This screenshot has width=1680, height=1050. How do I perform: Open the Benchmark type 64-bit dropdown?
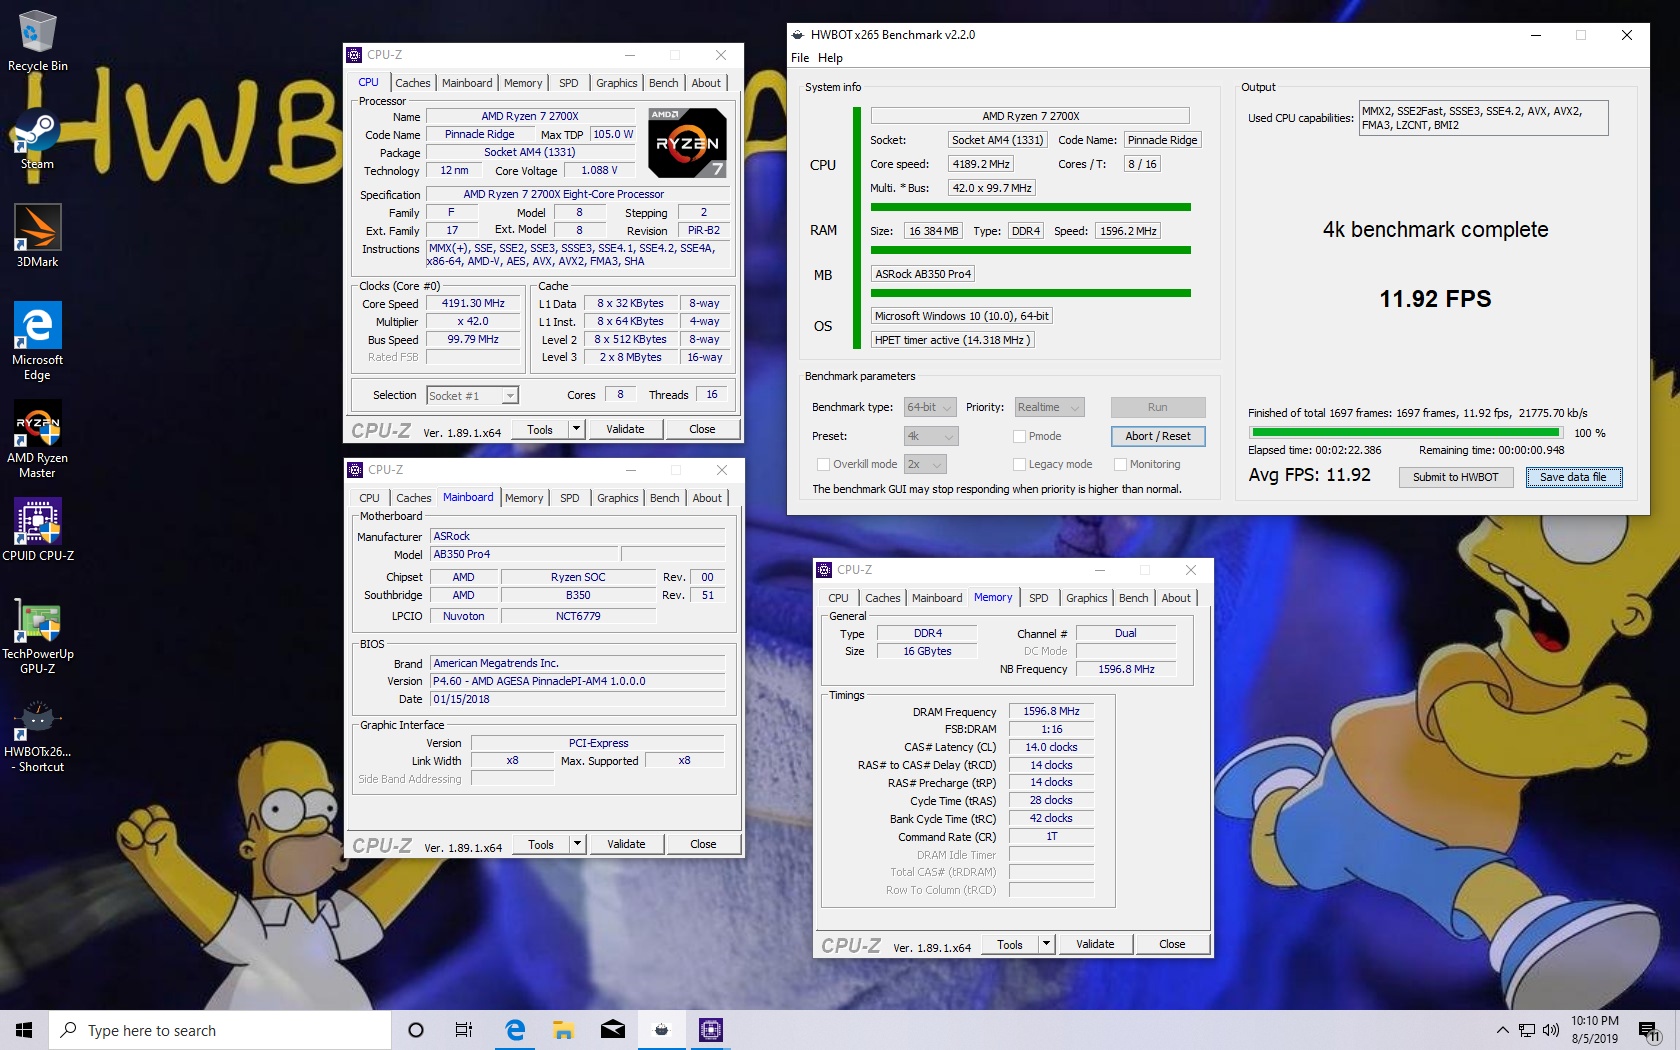[930, 407]
